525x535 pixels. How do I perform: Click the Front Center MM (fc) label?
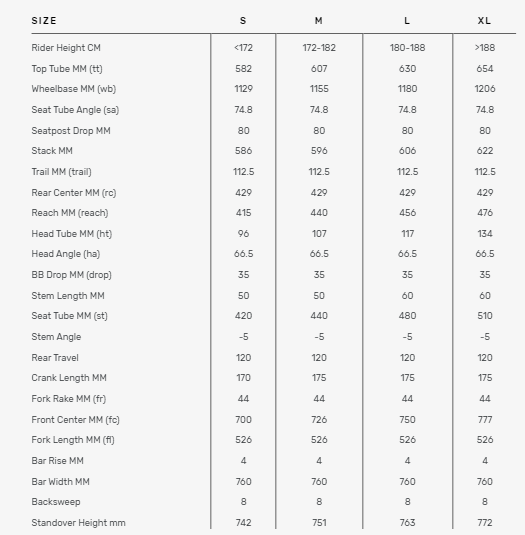click(x=75, y=420)
